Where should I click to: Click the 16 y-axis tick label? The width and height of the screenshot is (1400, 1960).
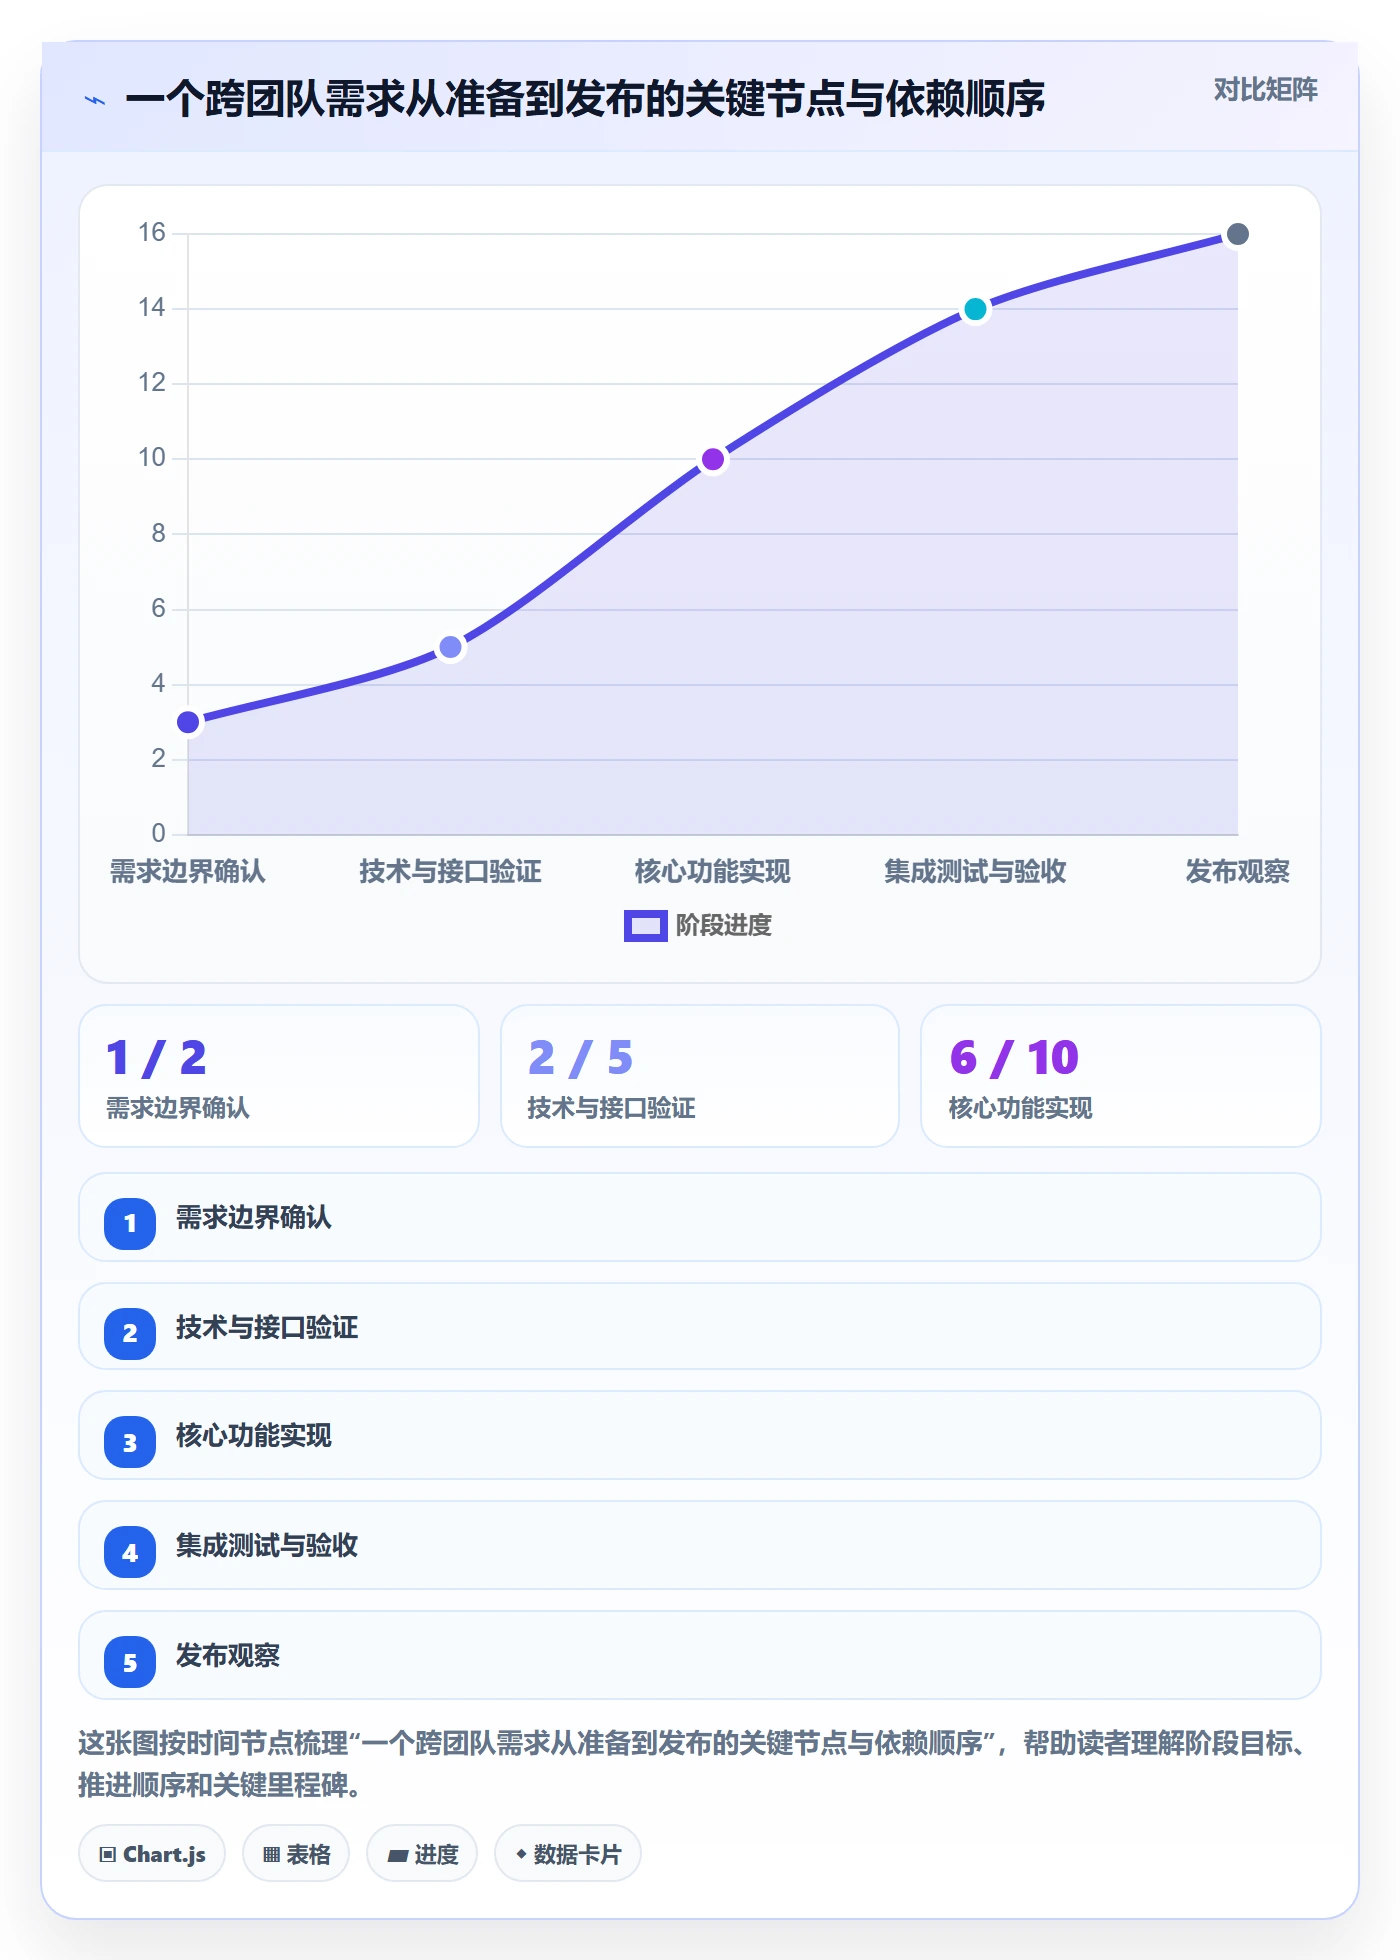(152, 233)
